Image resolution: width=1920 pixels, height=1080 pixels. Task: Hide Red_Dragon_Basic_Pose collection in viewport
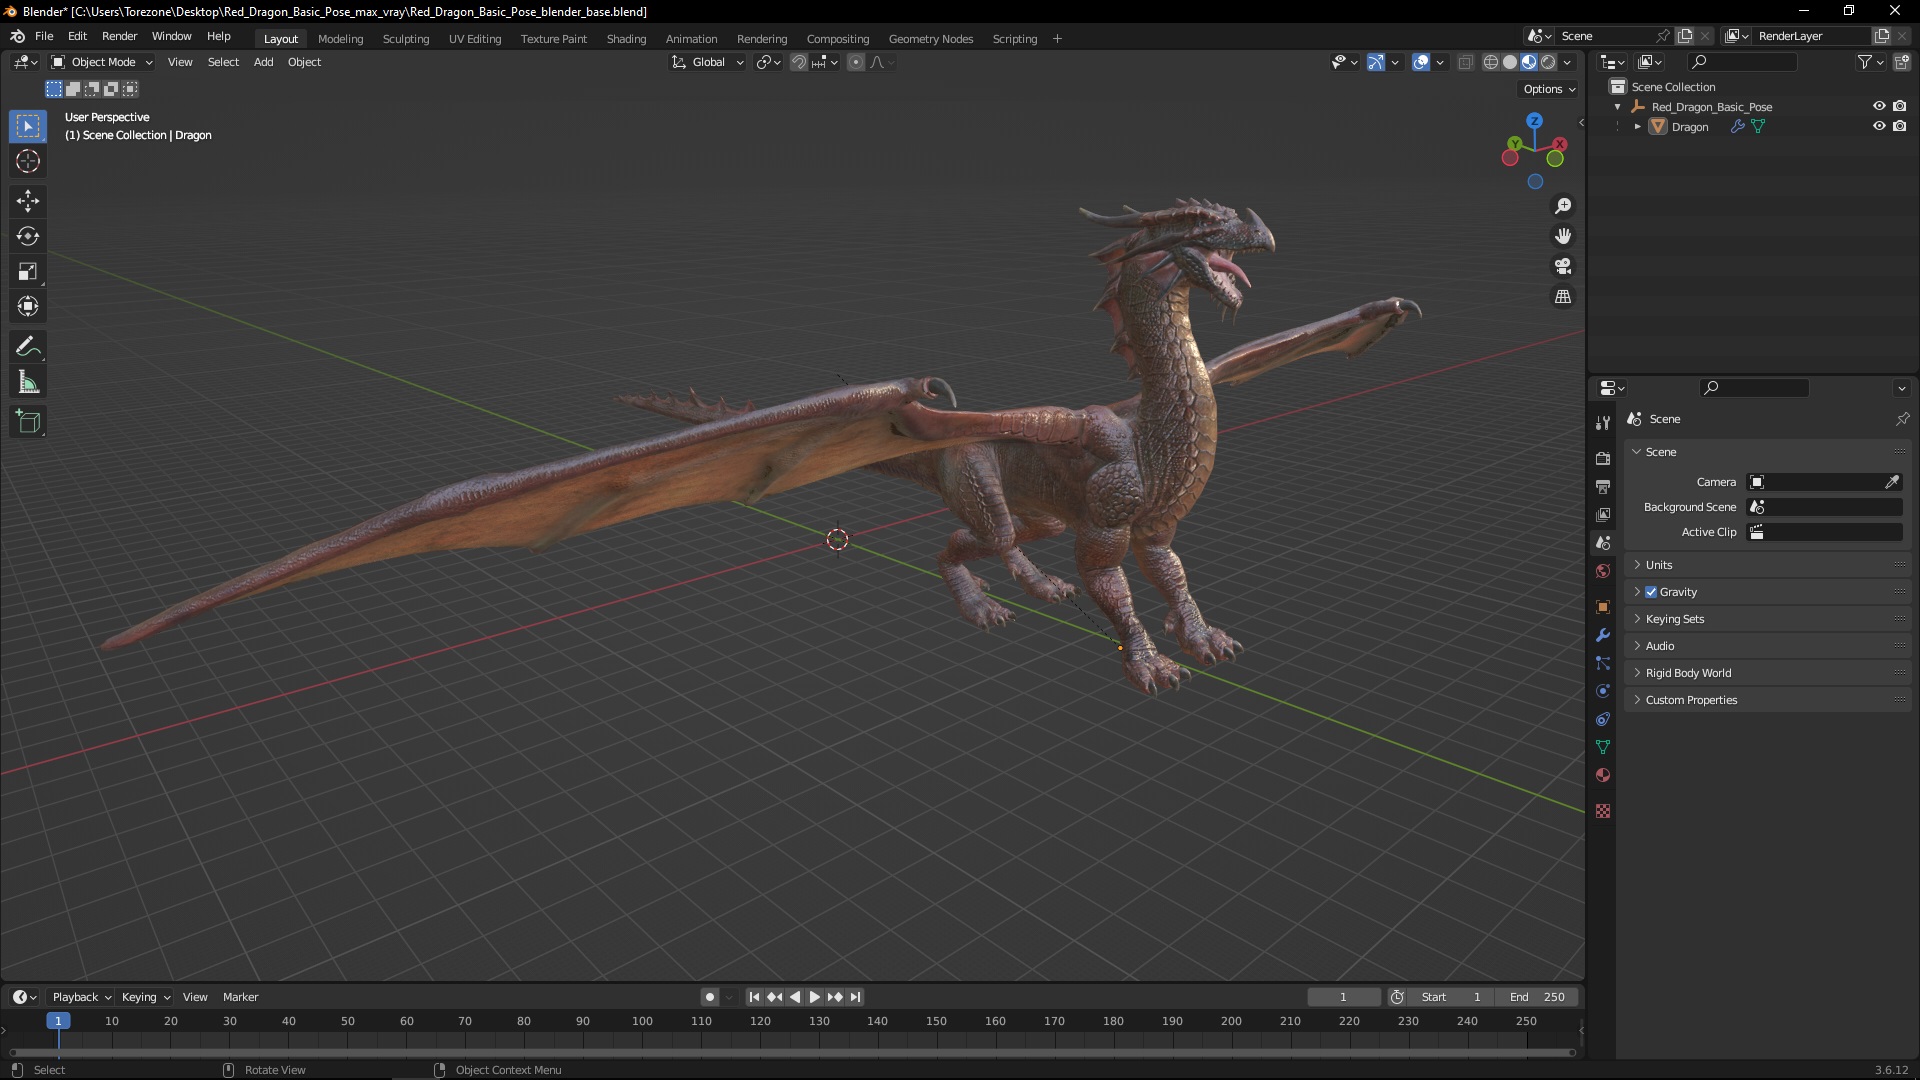pyautogui.click(x=1879, y=106)
